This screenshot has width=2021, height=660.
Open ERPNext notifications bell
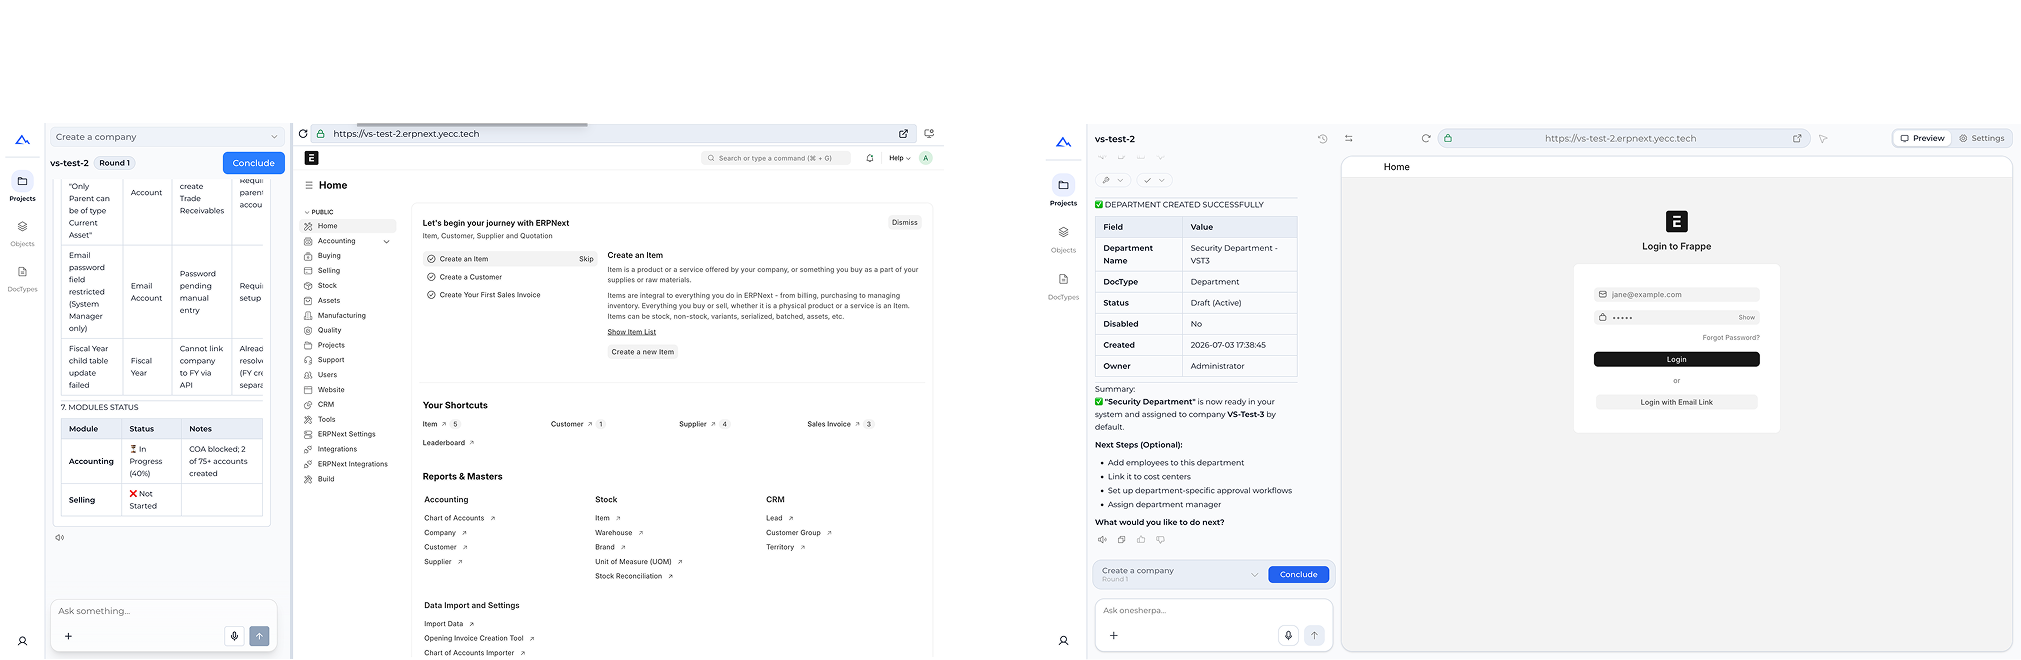870,158
